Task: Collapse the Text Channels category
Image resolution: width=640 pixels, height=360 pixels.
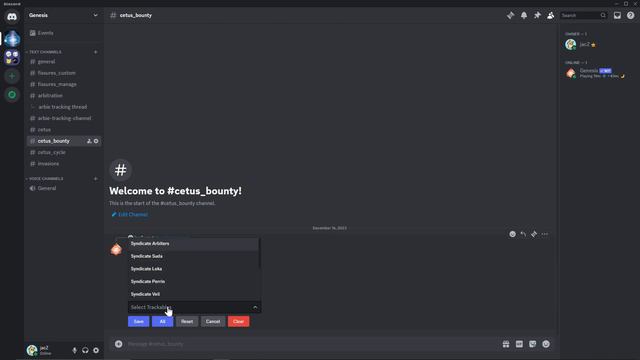Action: pyautogui.click(x=45, y=52)
